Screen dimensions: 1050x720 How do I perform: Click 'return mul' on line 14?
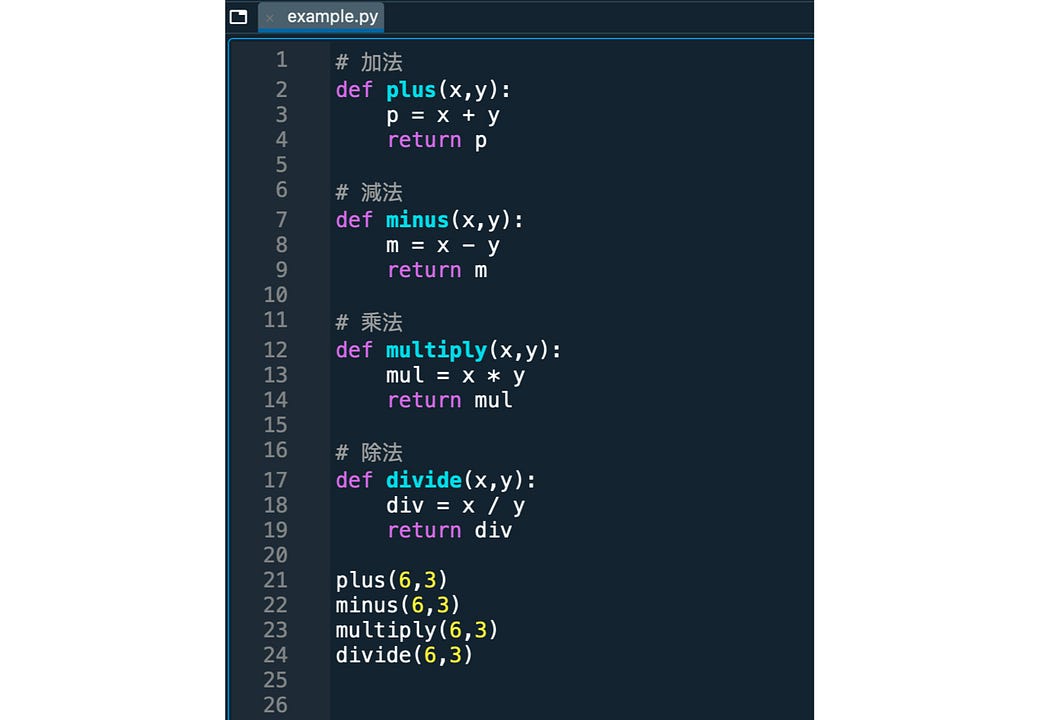pyautogui.click(x=449, y=401)
